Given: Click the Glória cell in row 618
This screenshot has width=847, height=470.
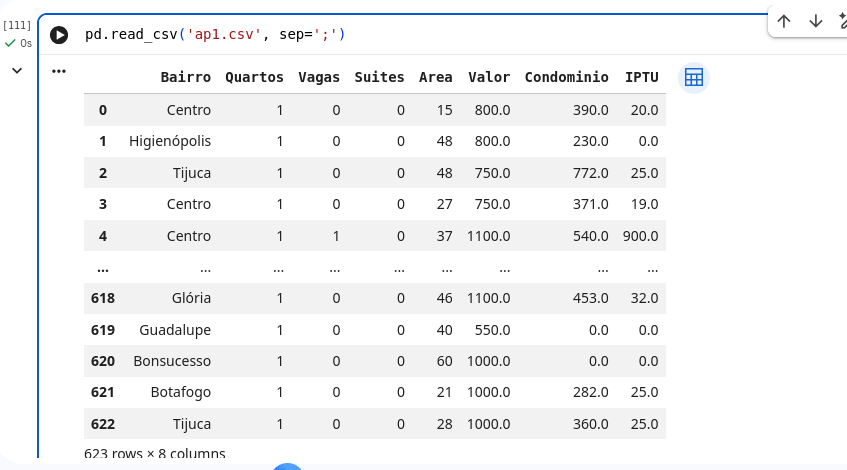Looking at the screenshot, I should pyautogui.click(x=191, y=298).
